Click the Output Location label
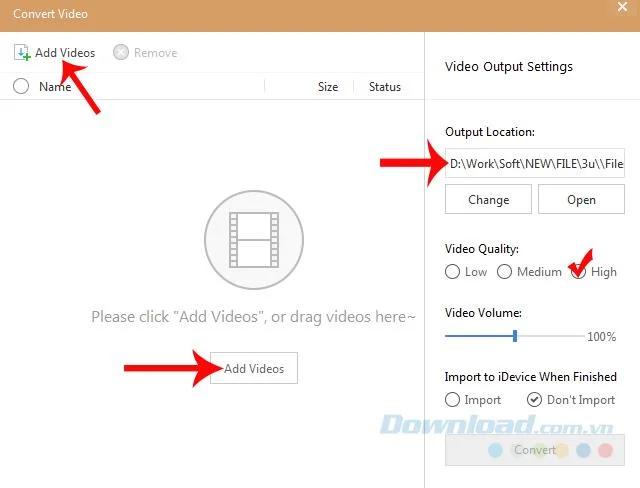This screenshot has width=640, height=488. (x=490, y=132)
